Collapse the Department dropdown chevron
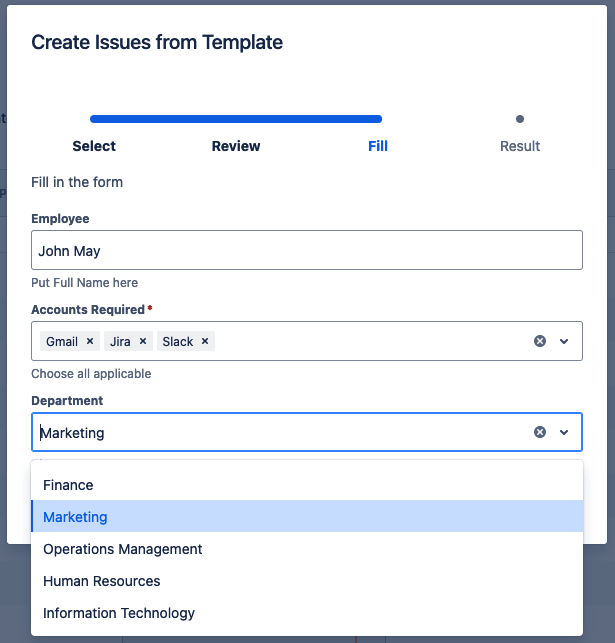The height and width of the screenshot is (643, 615). tap(564, 432)
